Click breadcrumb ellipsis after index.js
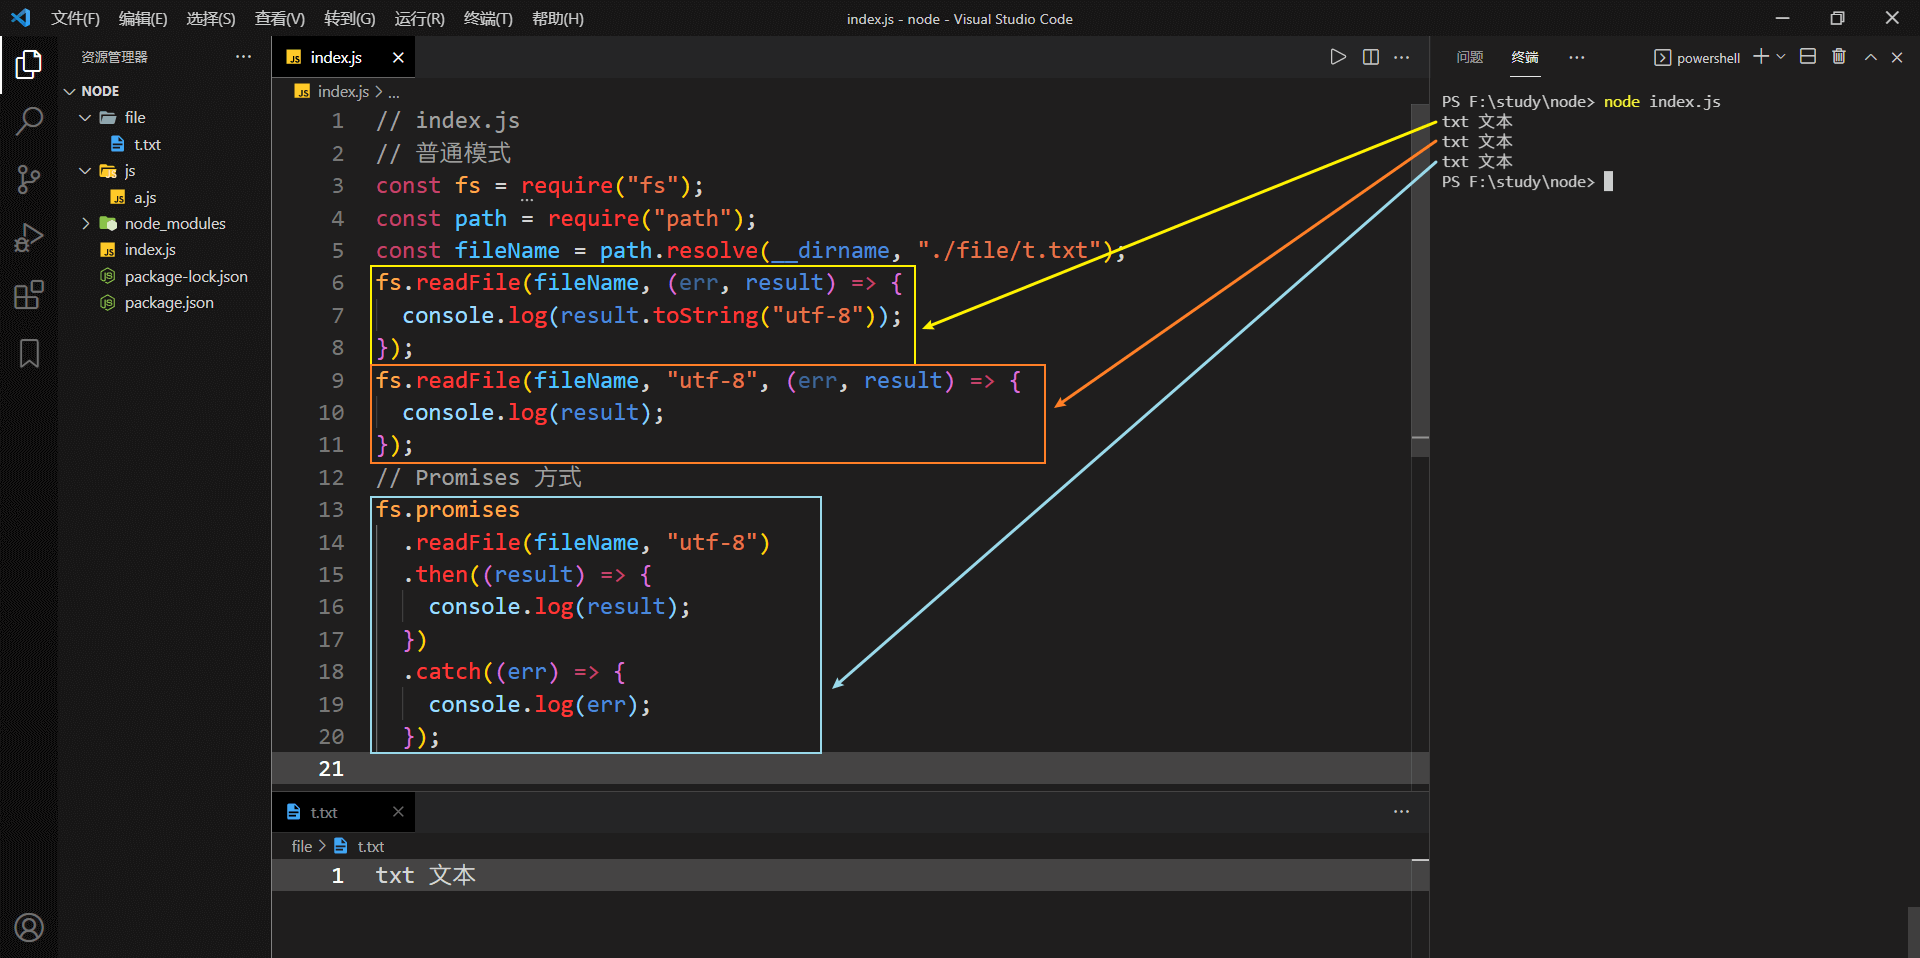 pos(394,91)
